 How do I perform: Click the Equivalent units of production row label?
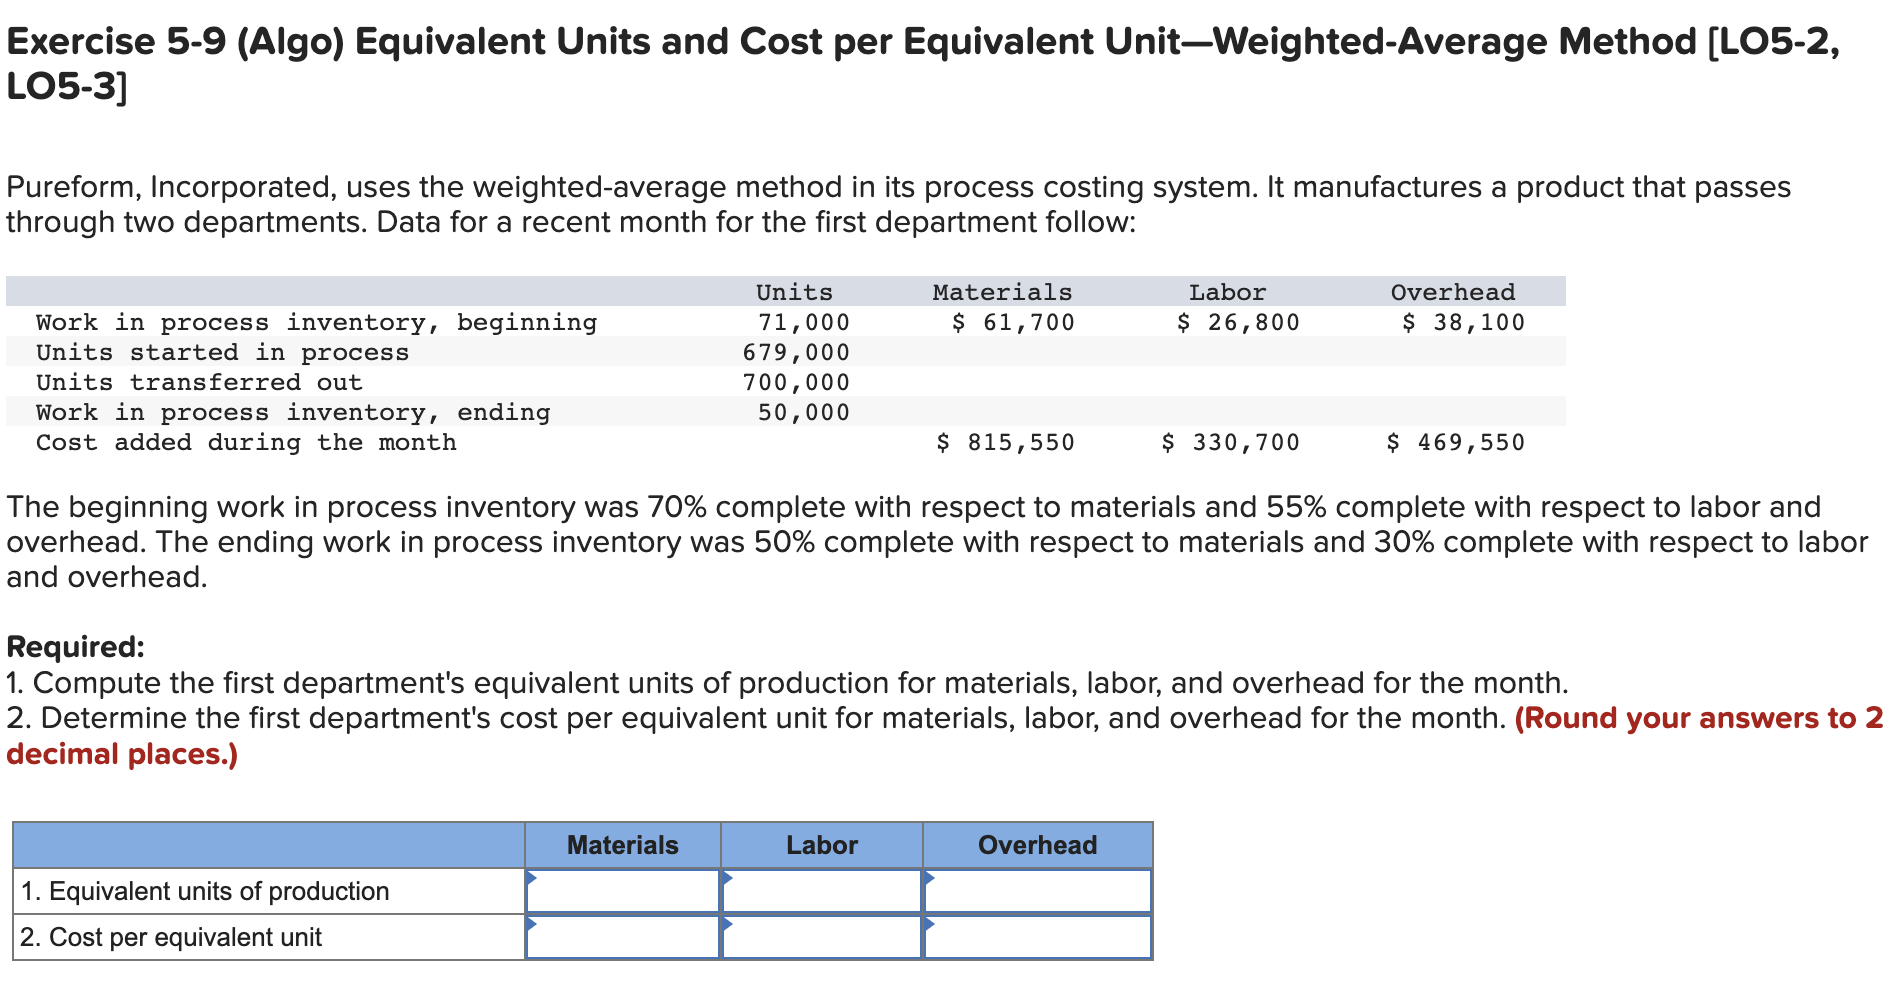point(203,890)
